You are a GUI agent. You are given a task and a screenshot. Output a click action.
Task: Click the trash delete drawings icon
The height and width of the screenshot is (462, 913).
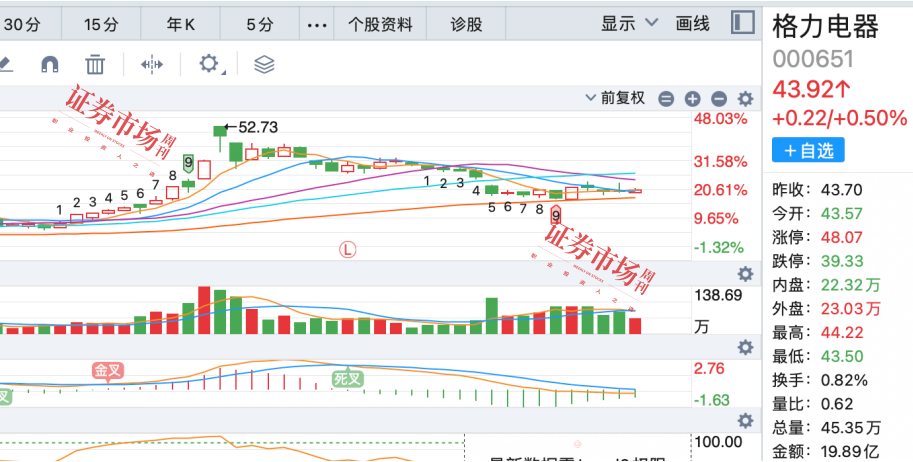(95, 64)
